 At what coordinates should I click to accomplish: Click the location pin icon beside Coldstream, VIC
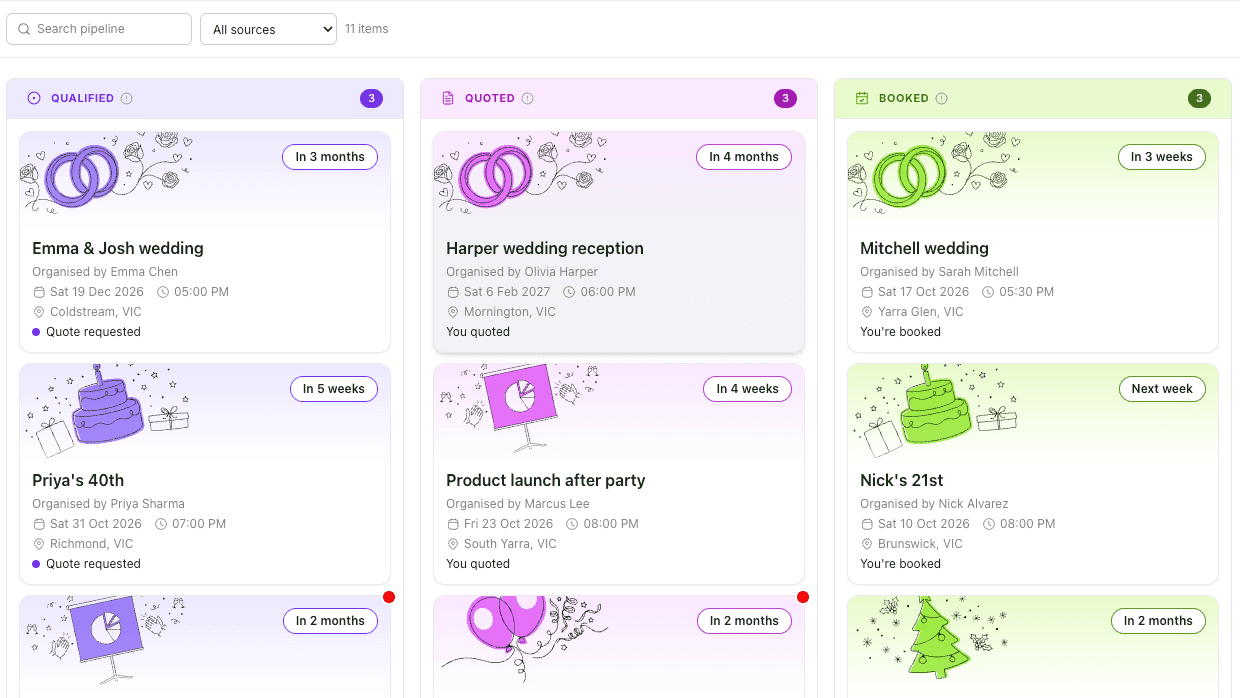tap(39, 312)
